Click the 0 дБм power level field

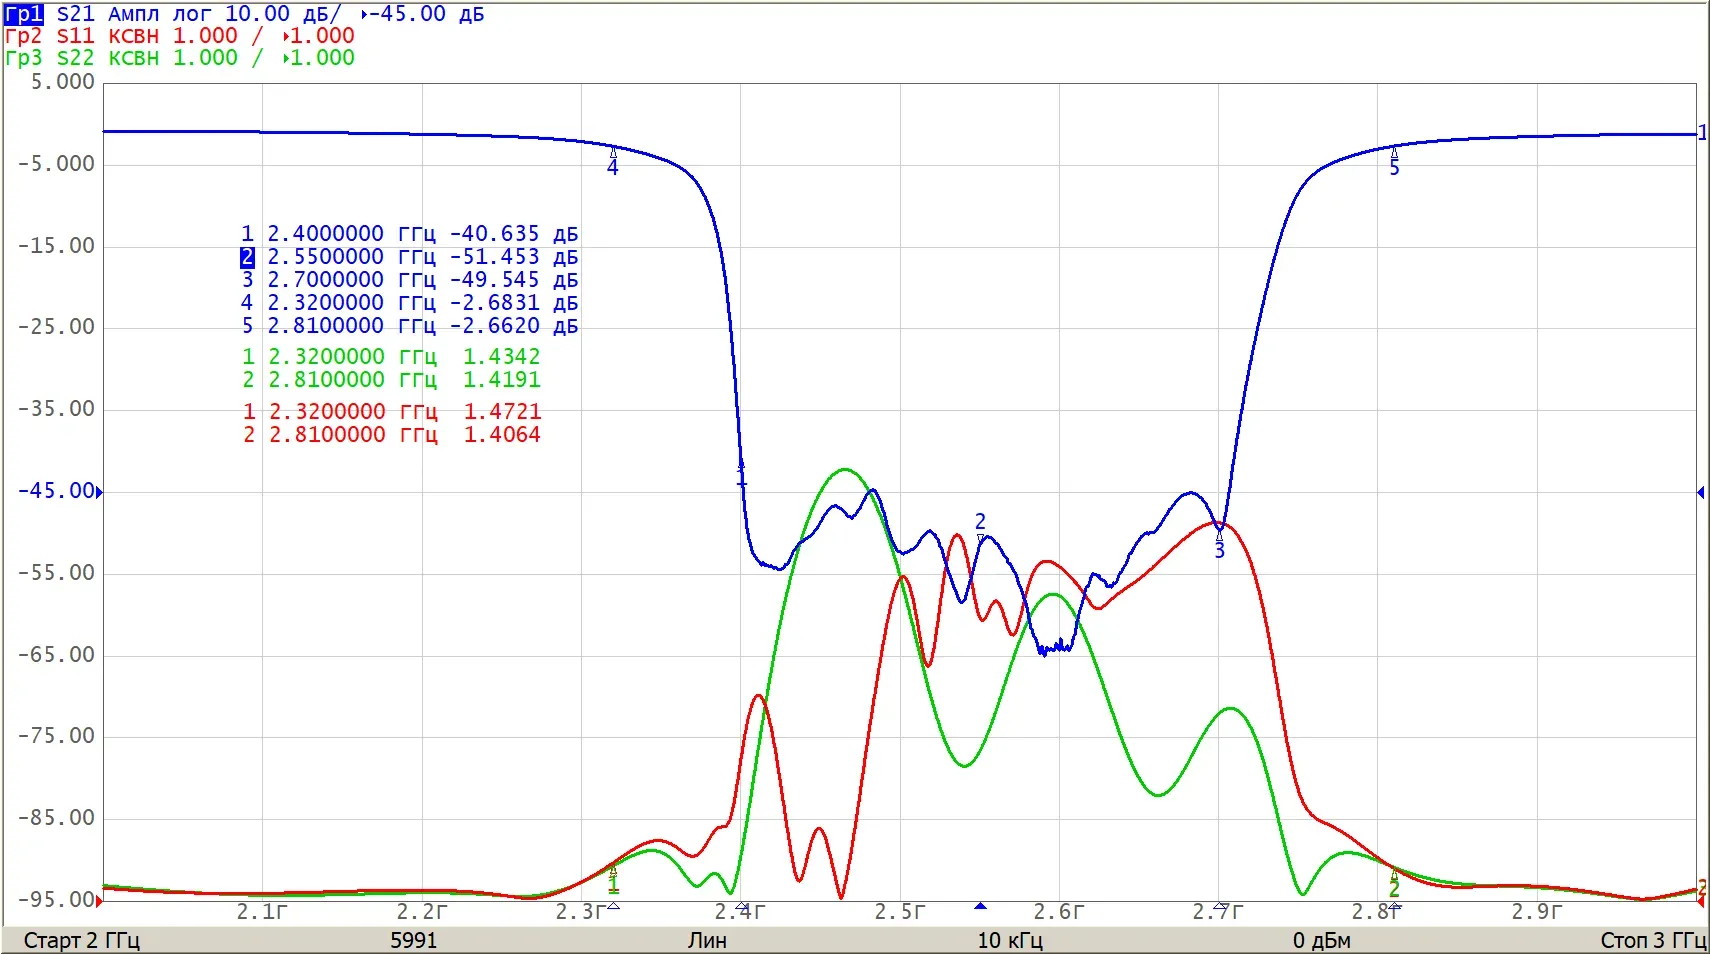pyautogui.click(x=1321, y=940)
